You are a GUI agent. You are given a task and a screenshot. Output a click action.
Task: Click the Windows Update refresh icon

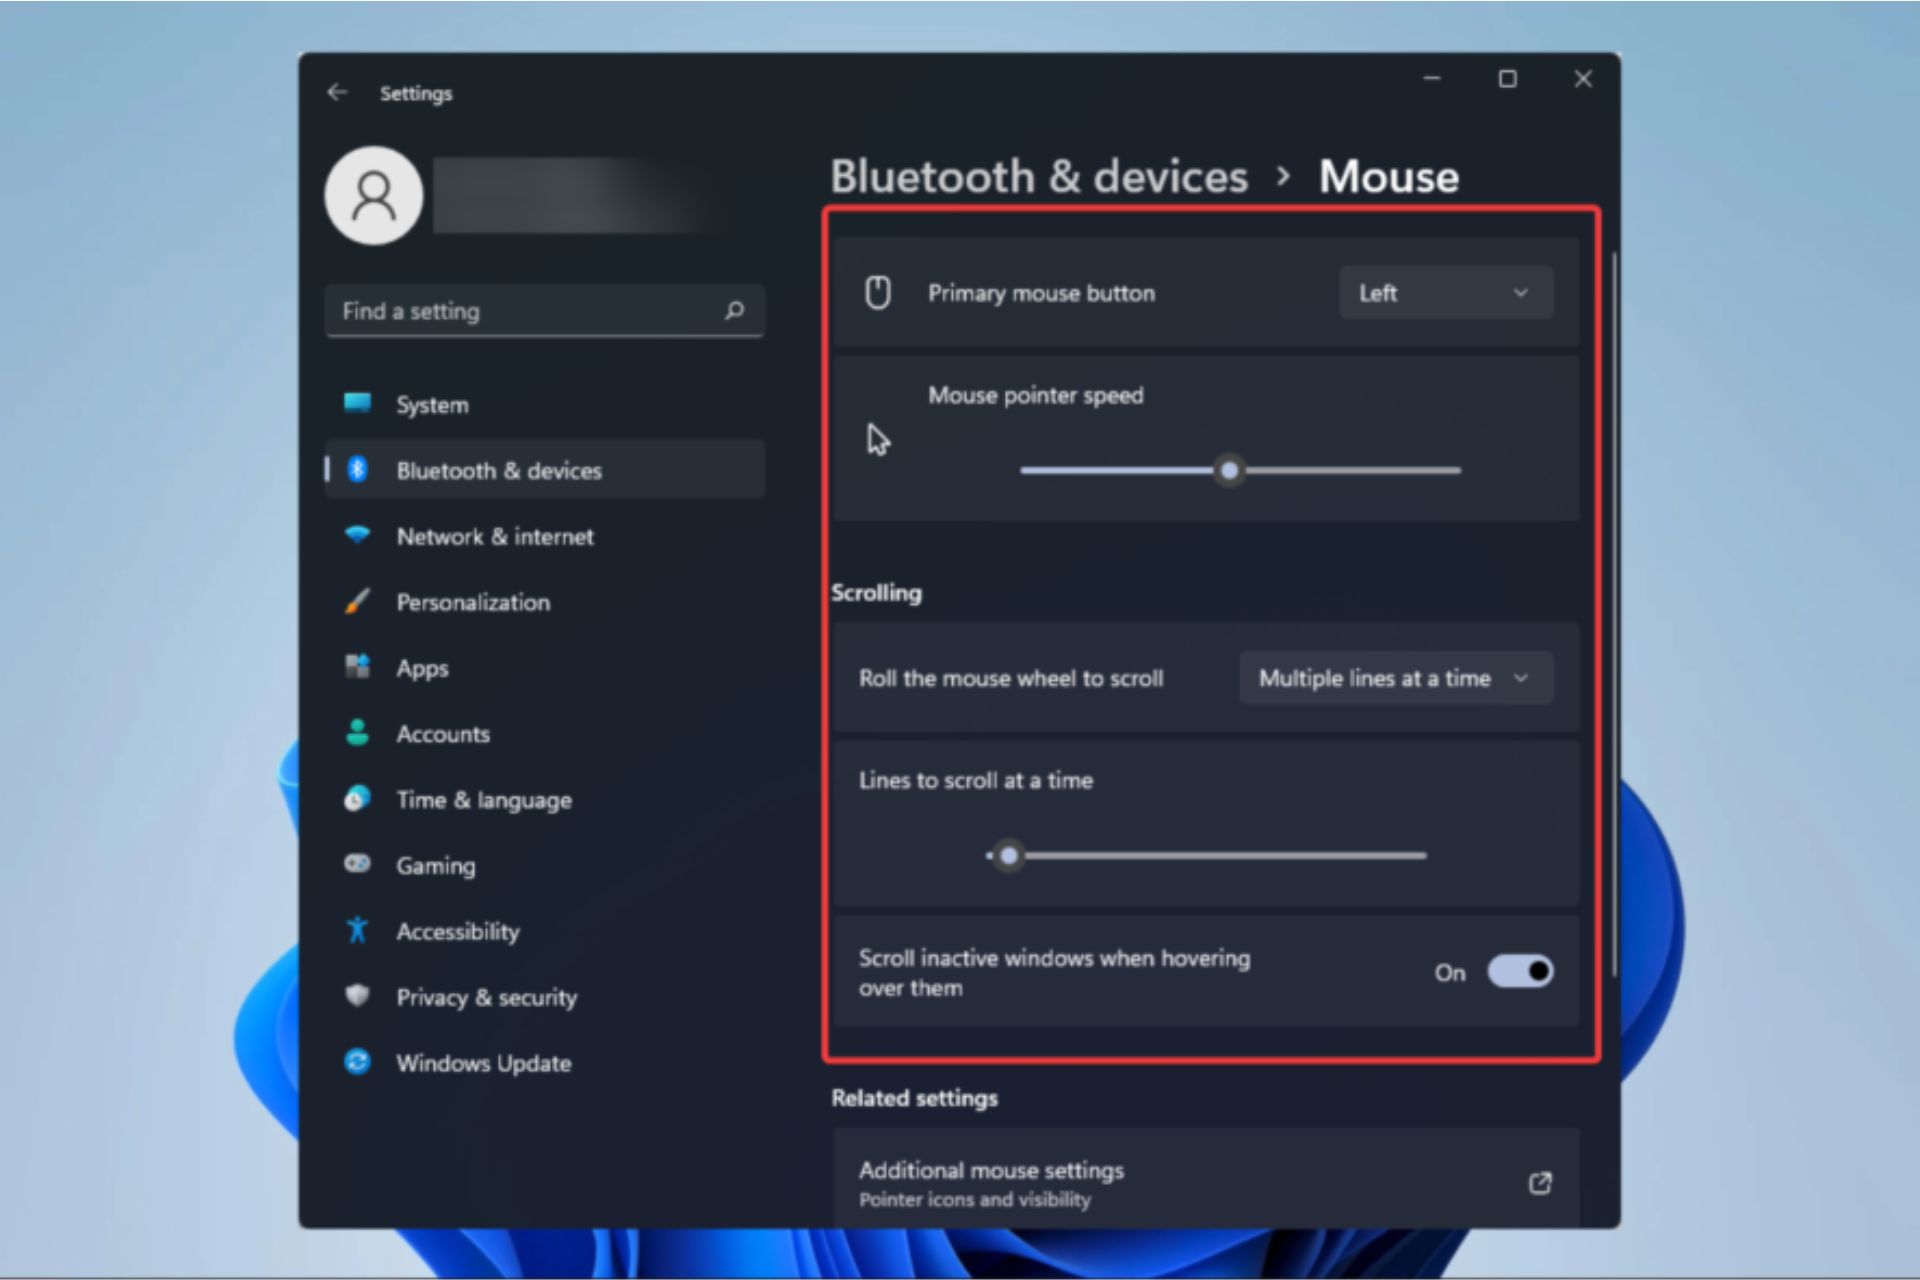point(357,1061)
